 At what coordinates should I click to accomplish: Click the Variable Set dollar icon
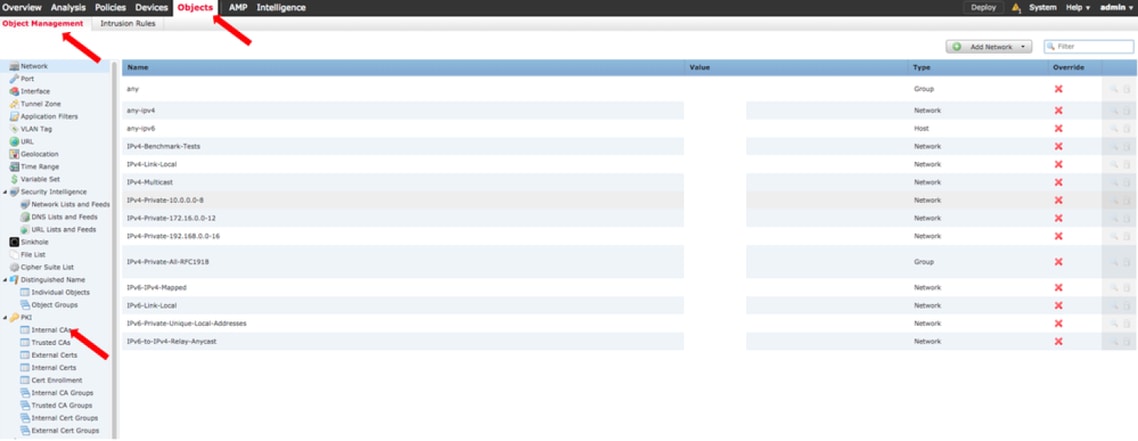pyautogui.click(x=14, y=179)
